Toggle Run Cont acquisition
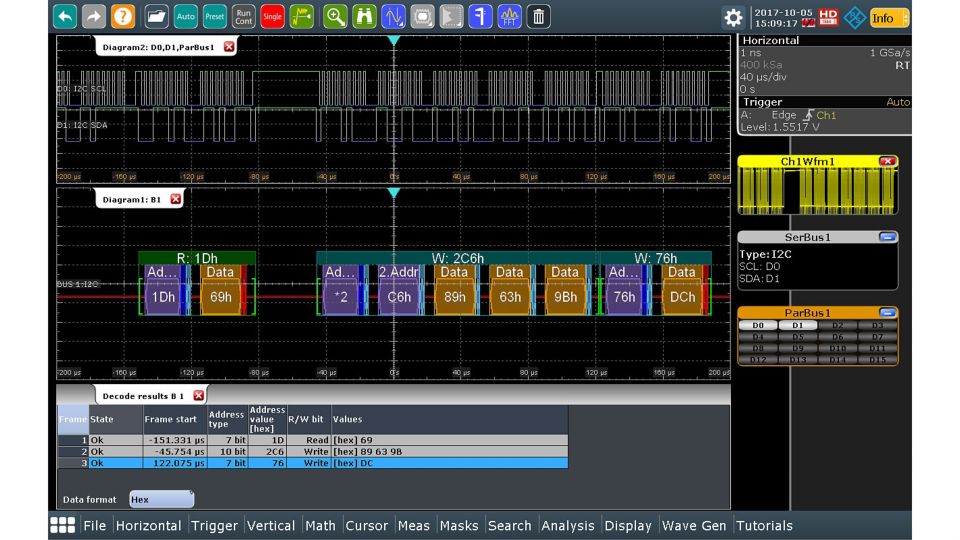960x540 pixels. 243,17
